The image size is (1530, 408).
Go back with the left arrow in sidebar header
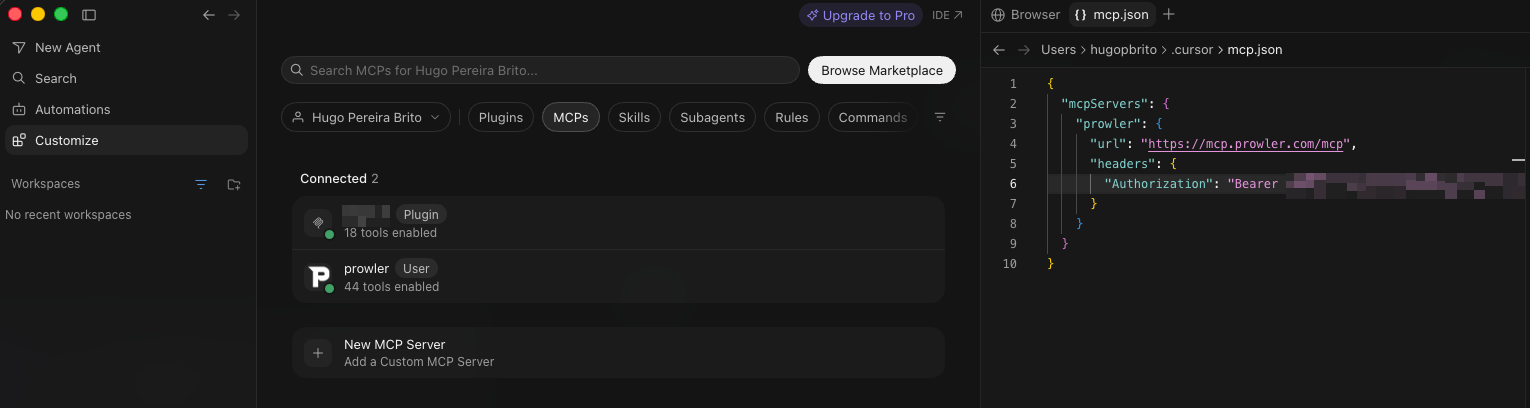coord(209,15)
